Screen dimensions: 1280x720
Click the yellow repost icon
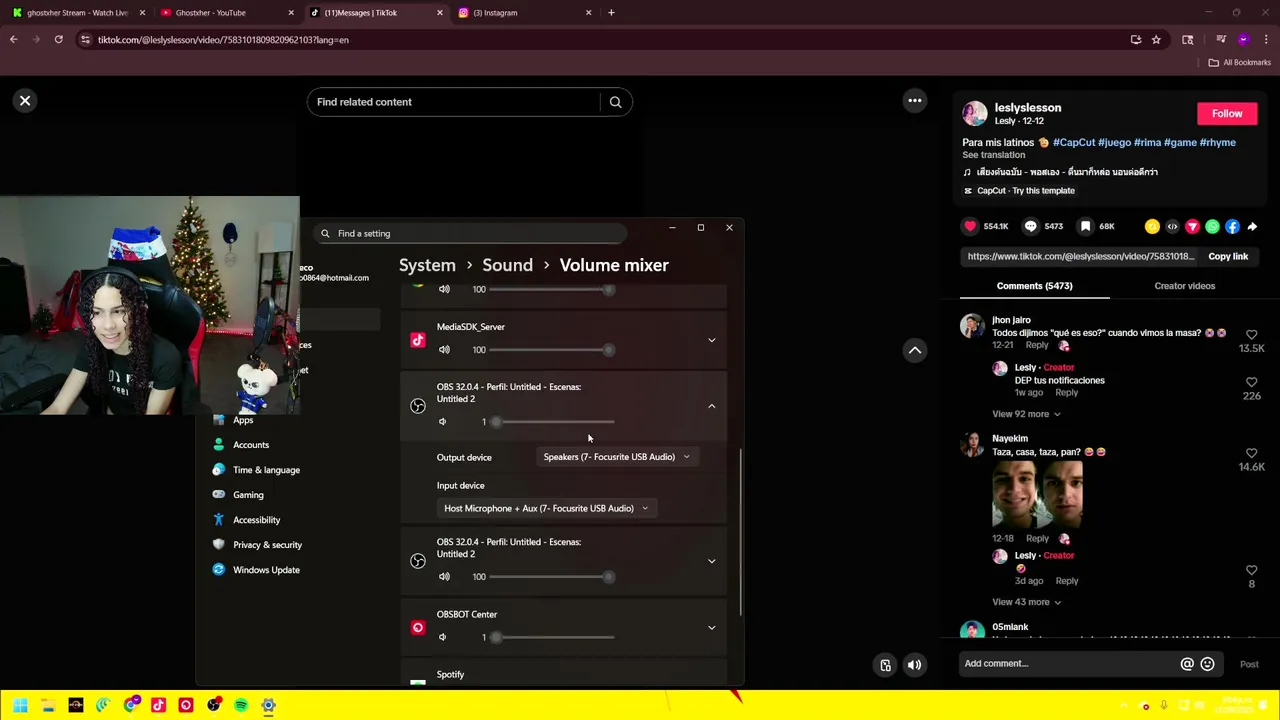pyautogui.click(x=1152, y=227)
